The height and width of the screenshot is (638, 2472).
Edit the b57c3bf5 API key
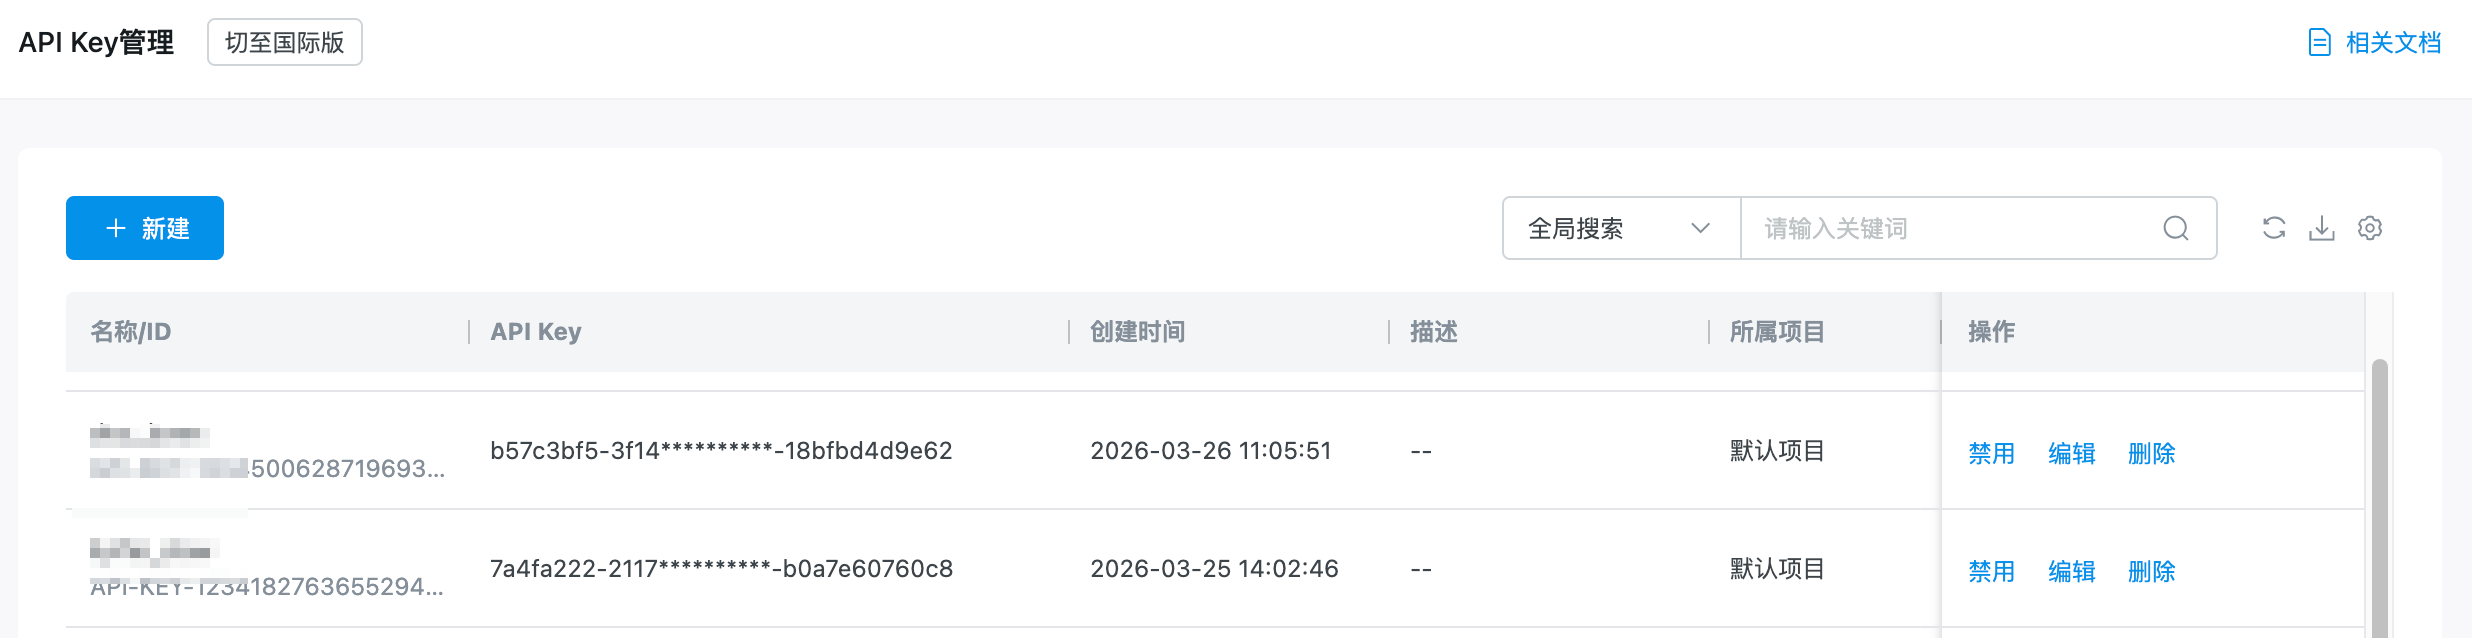[2071, 453]
